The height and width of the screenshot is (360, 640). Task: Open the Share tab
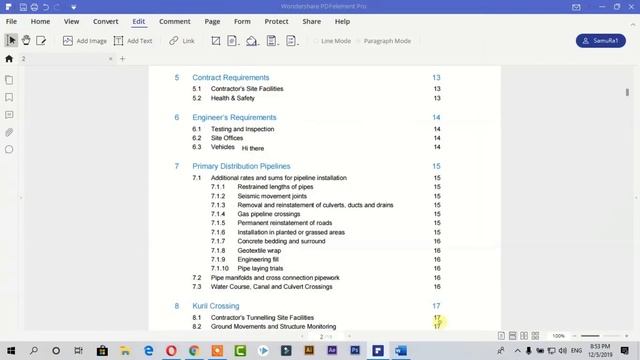[x=311, y=22]
